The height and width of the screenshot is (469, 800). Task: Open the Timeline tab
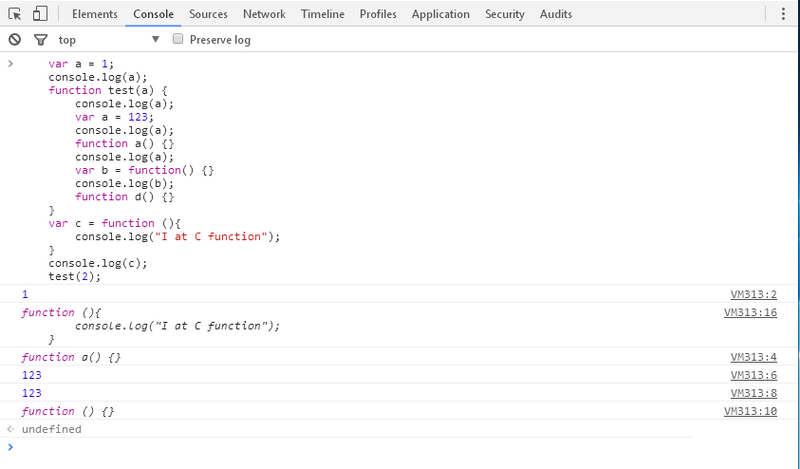[323, 14]
